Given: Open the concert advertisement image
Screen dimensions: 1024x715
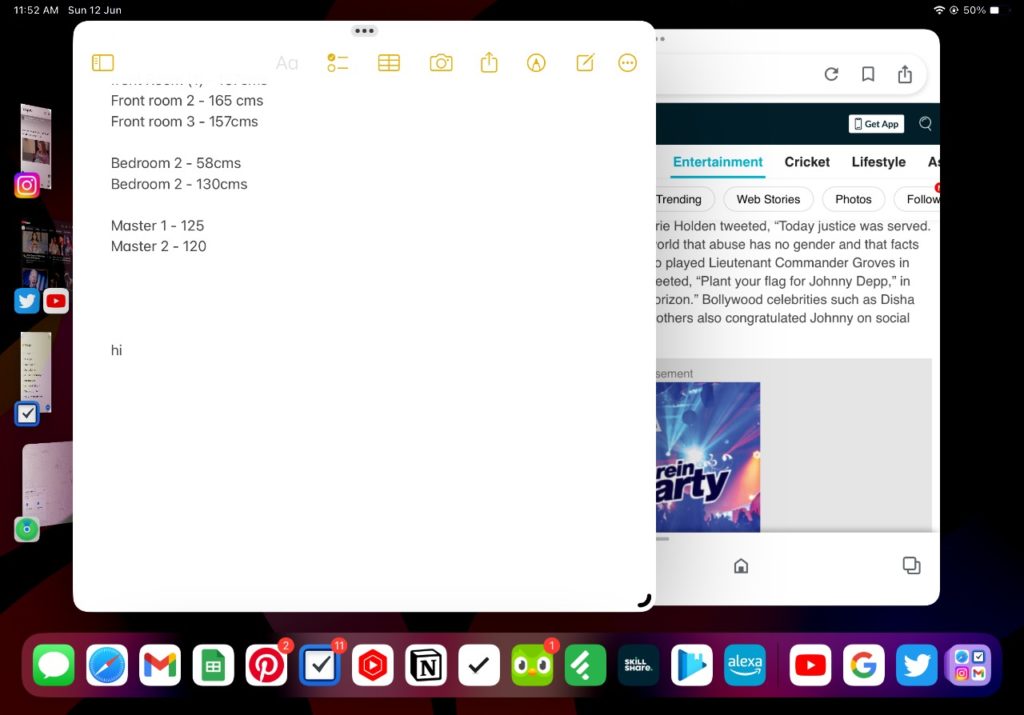Looking at the screenshot, I should click(x=708, y=457).
